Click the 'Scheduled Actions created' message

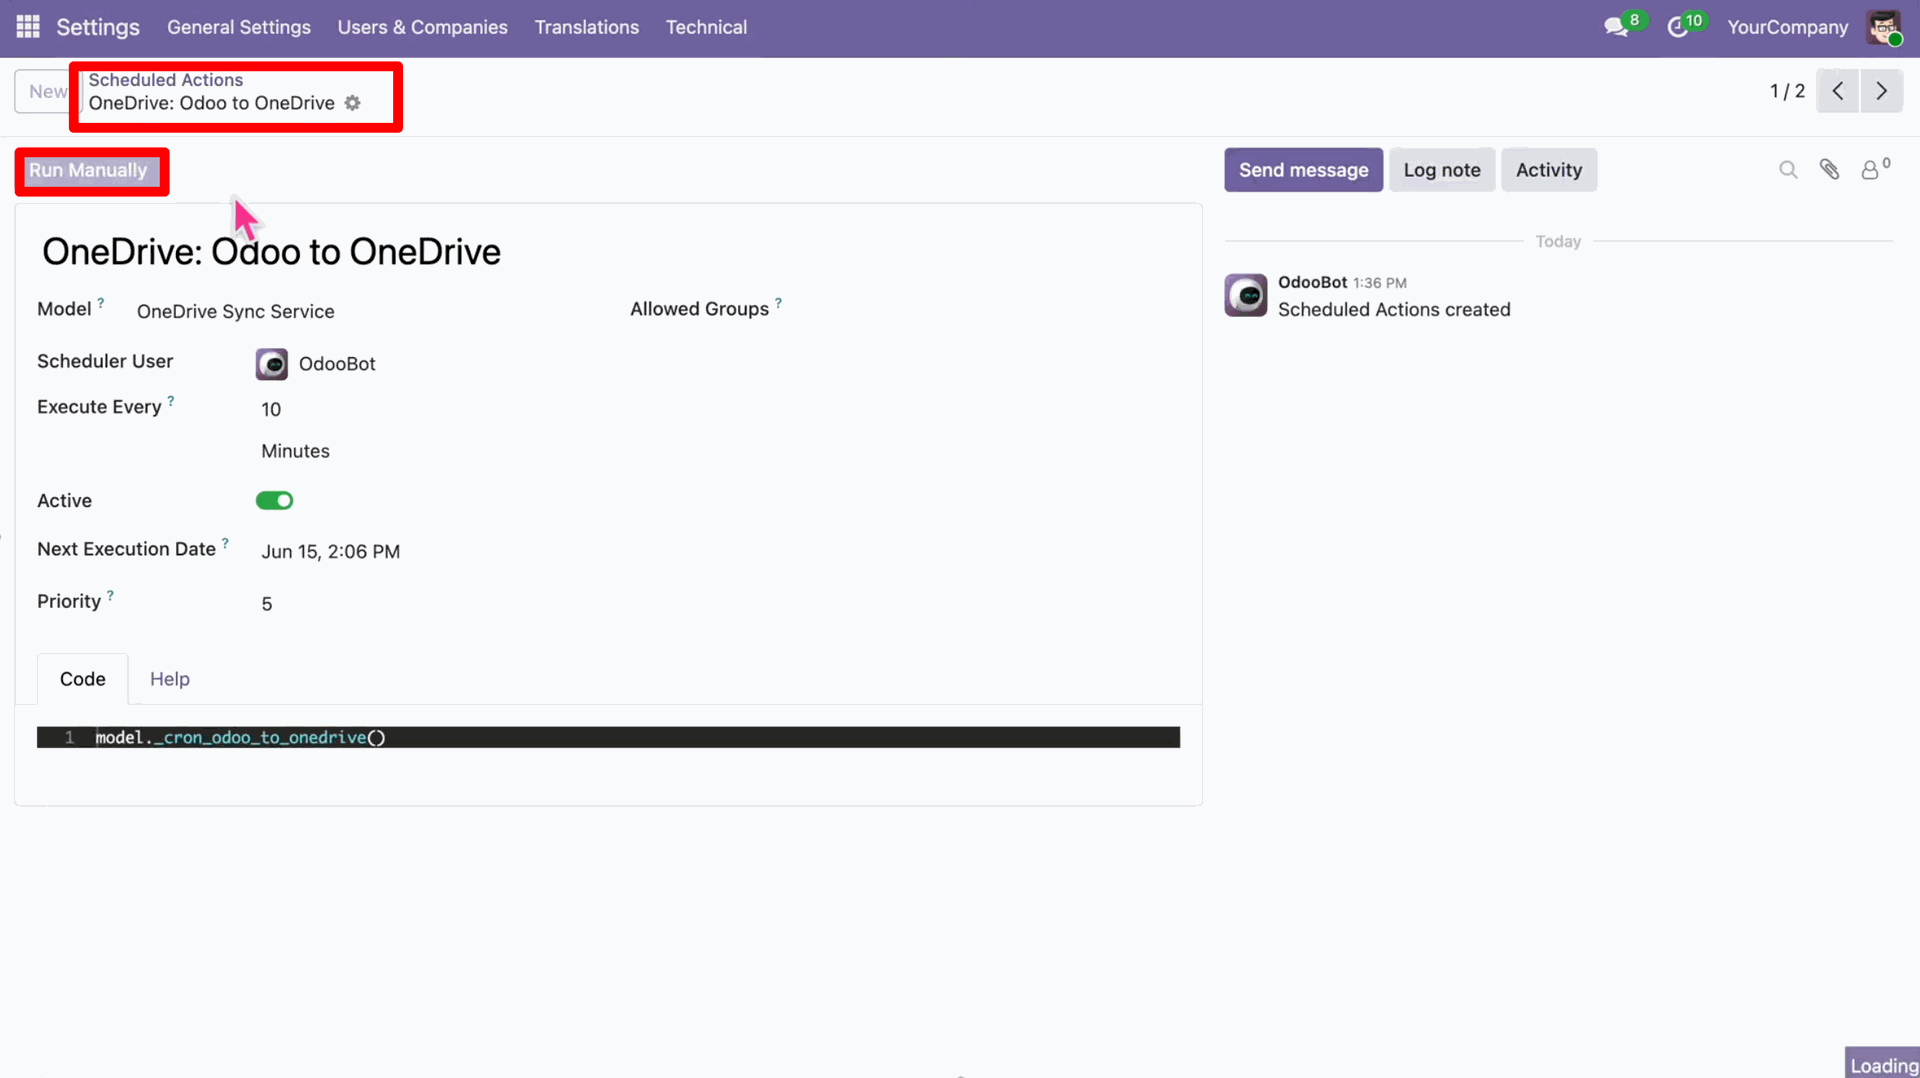[x=1394, y=310]
